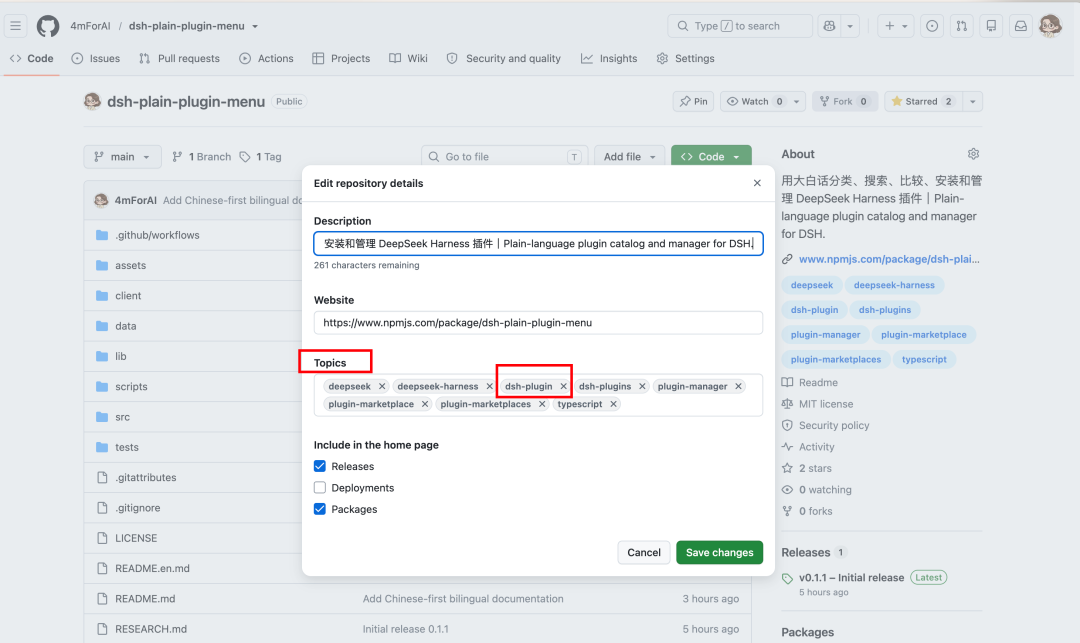
Task: Open Security and quality tab
Action: pyautogui.click(x=503, y=59)
